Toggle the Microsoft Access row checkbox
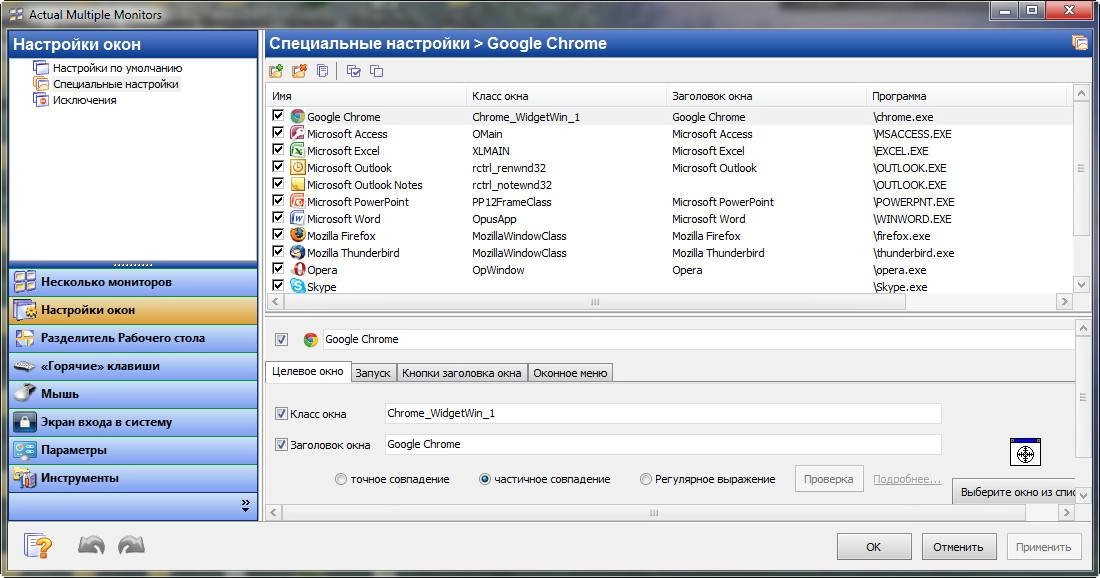 [x=278, y=132]
